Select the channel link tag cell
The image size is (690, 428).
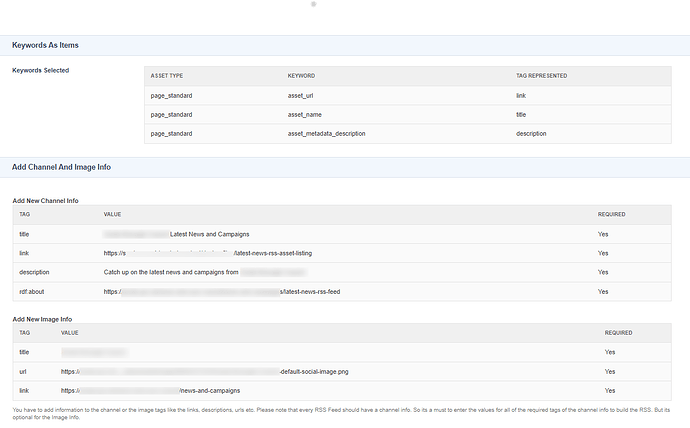pyautogui.click(x=24, y=253)
